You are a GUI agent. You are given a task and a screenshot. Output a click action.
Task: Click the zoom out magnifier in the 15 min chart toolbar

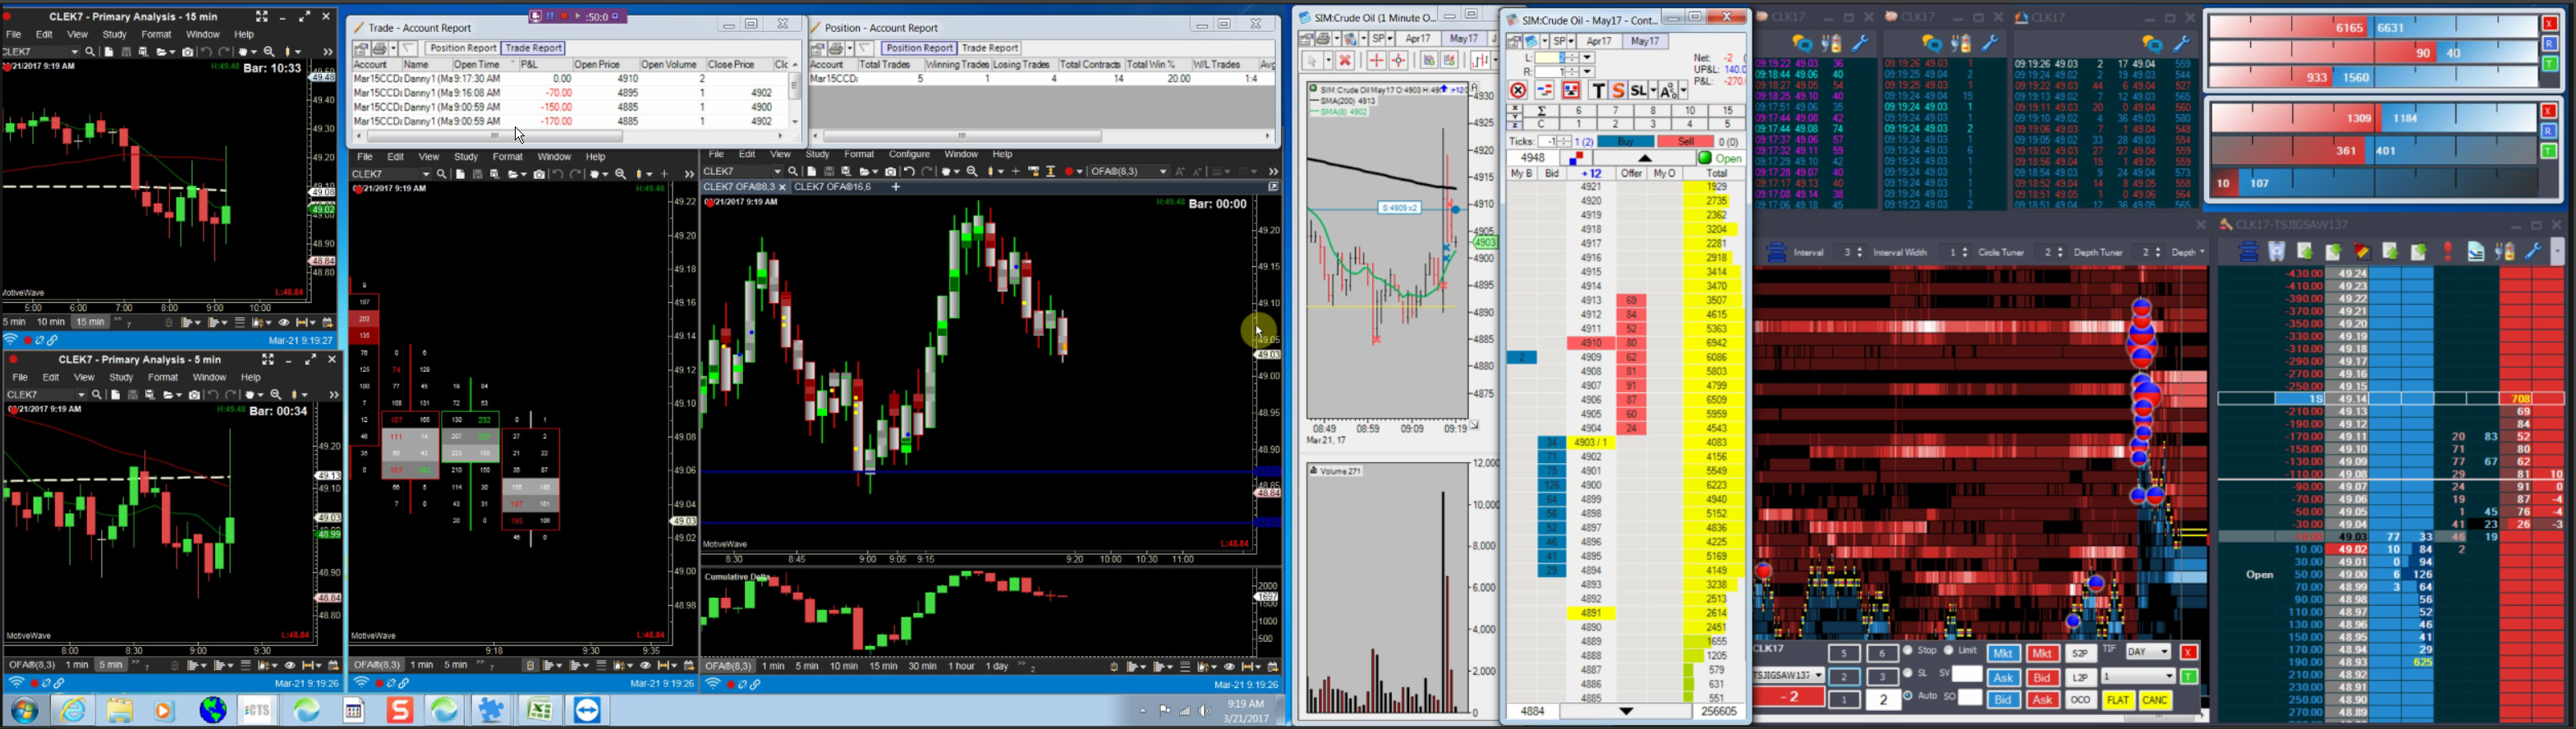coord(269,52)
